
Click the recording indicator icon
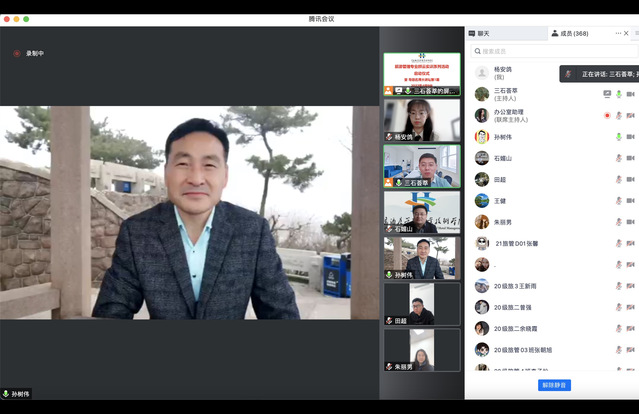(x=16, y=53)
